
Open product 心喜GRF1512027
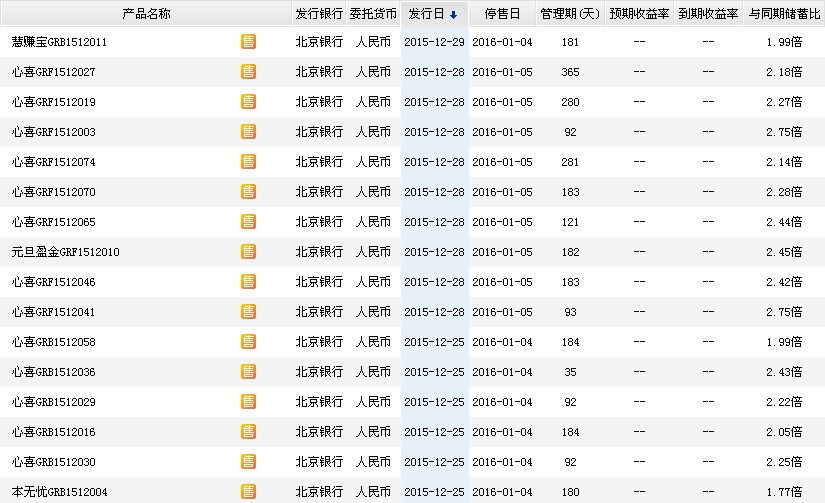click(x=54, y=72)
